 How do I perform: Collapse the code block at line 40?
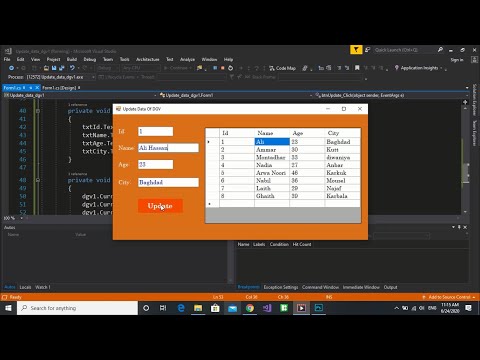pyautogui.click(x=38, y=111)
